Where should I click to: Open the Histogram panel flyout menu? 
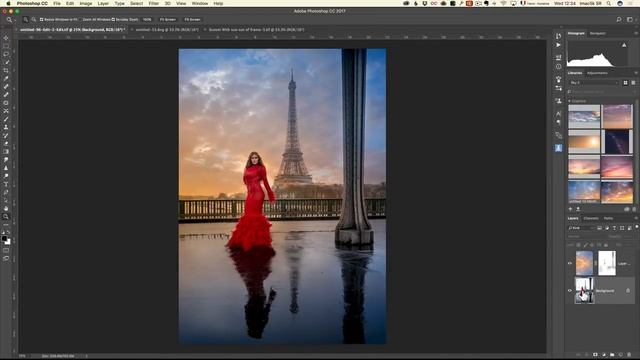coord(636,33)
